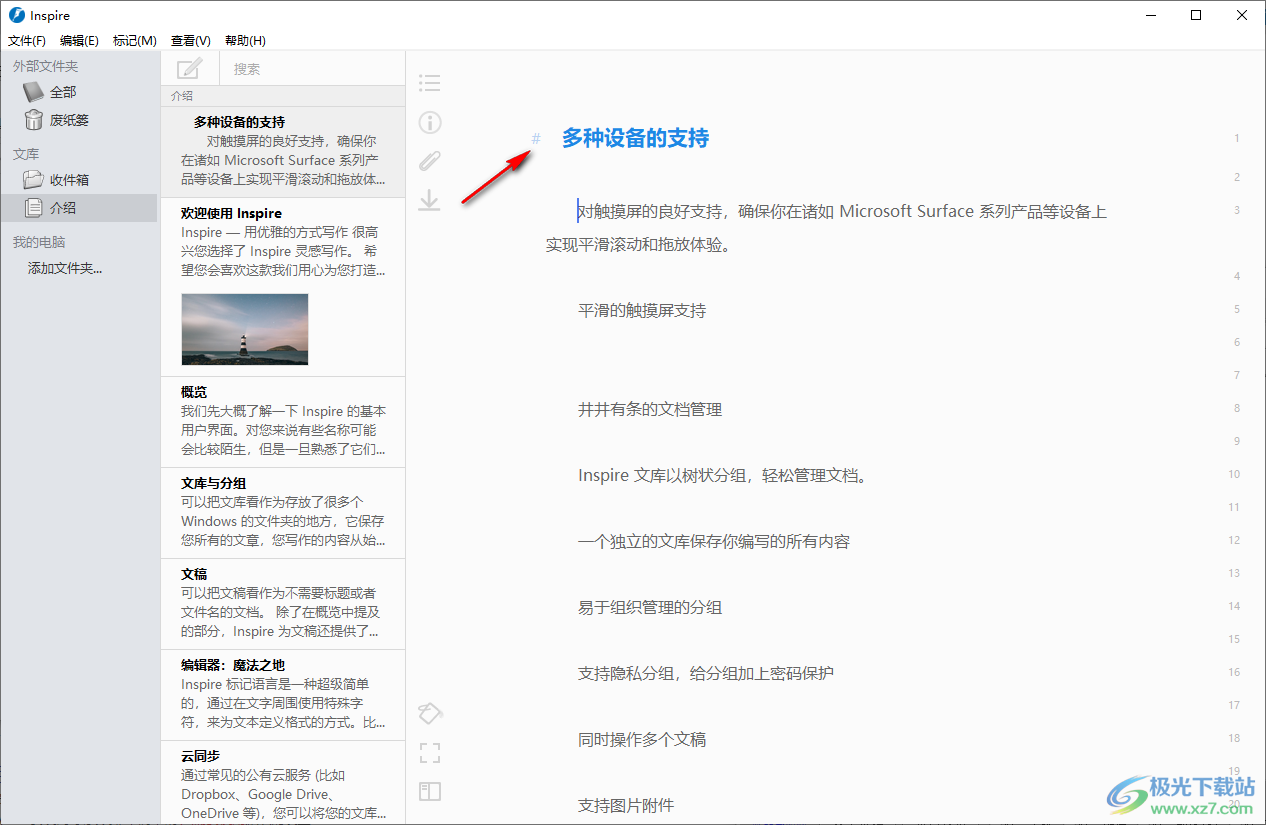This screenshot has width=1266, height=825.
Task: Toggle fullscreen mode icon
Action: click(x=429, y=753)
